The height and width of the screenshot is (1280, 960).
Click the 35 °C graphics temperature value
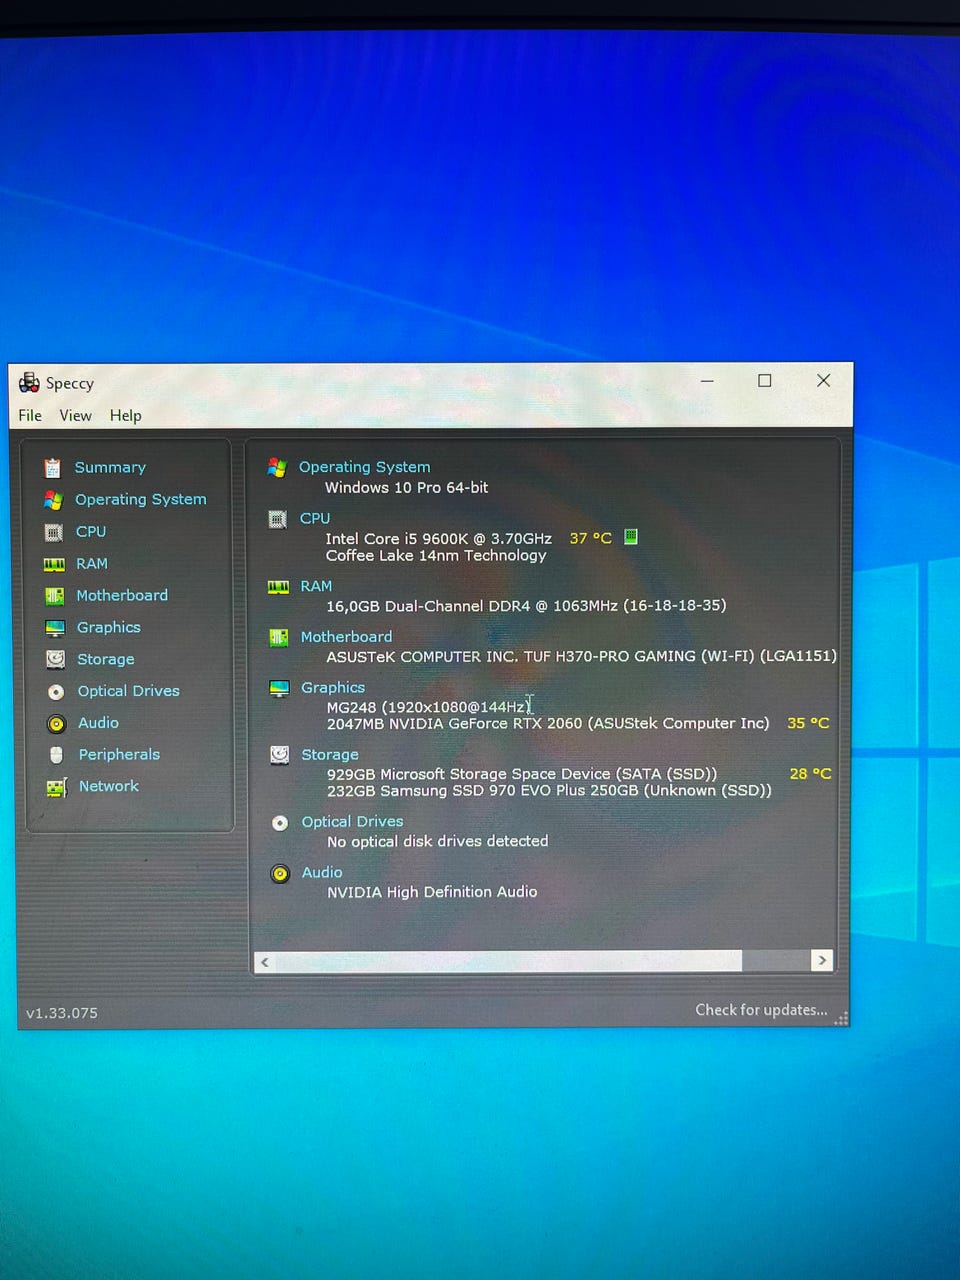(808, 723)
